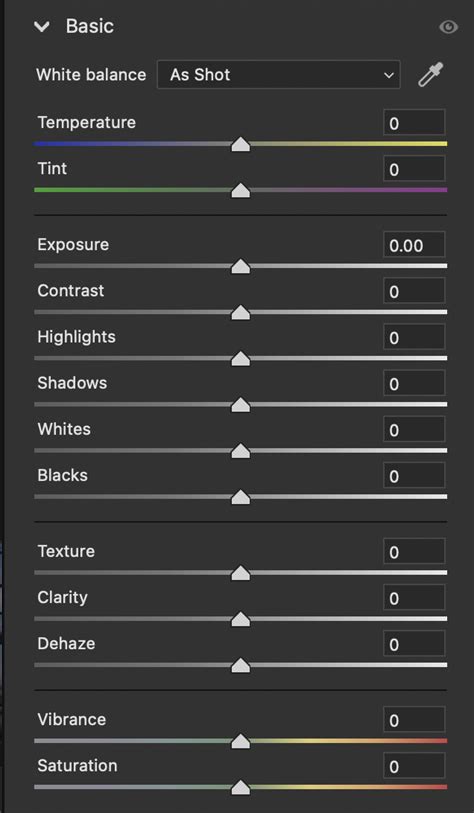Screen dimensions: 474x813
Task: Collapse the Basic panel chevron
Action: [x=41, y=26]
